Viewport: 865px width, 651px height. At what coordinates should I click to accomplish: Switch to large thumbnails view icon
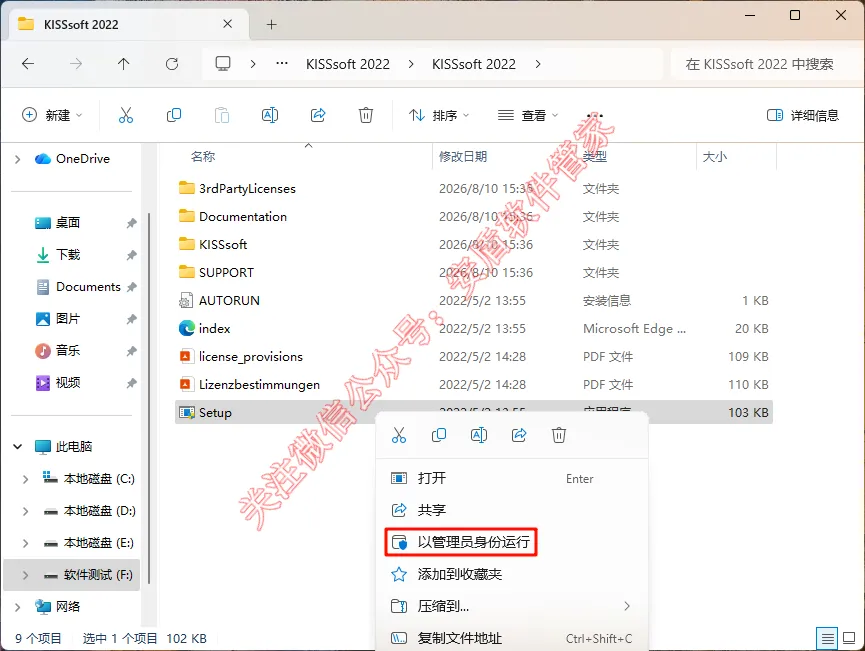click(849, 639)
